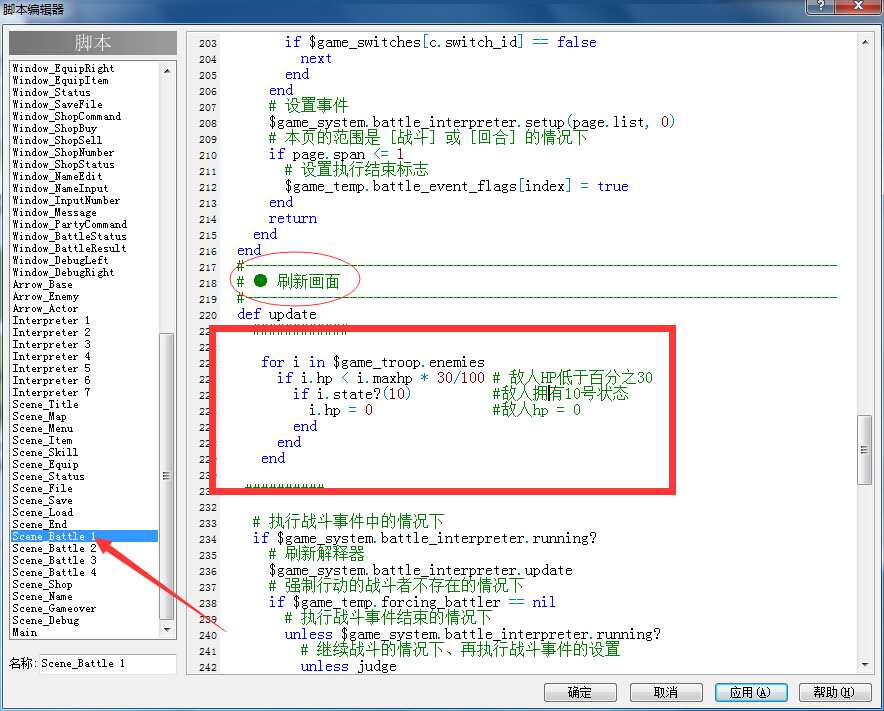The width and height of the screenshot is (884, 711).
Task: Select the Window_EquipRight script
Action: click(85, 68)
